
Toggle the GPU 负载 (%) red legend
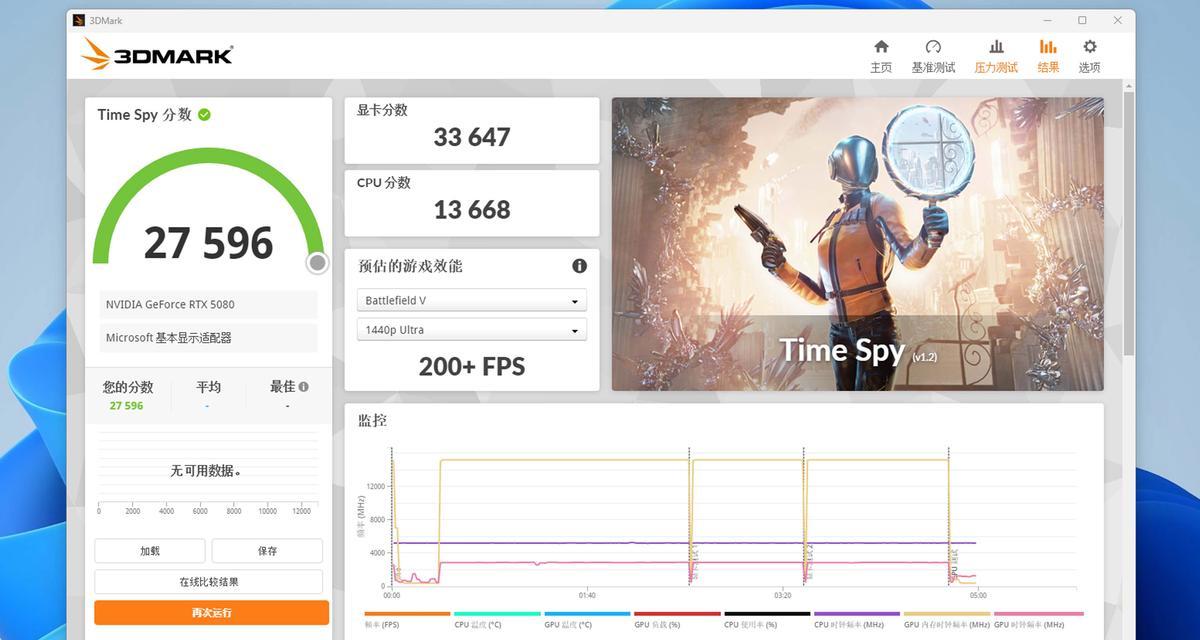pos(677,620)
